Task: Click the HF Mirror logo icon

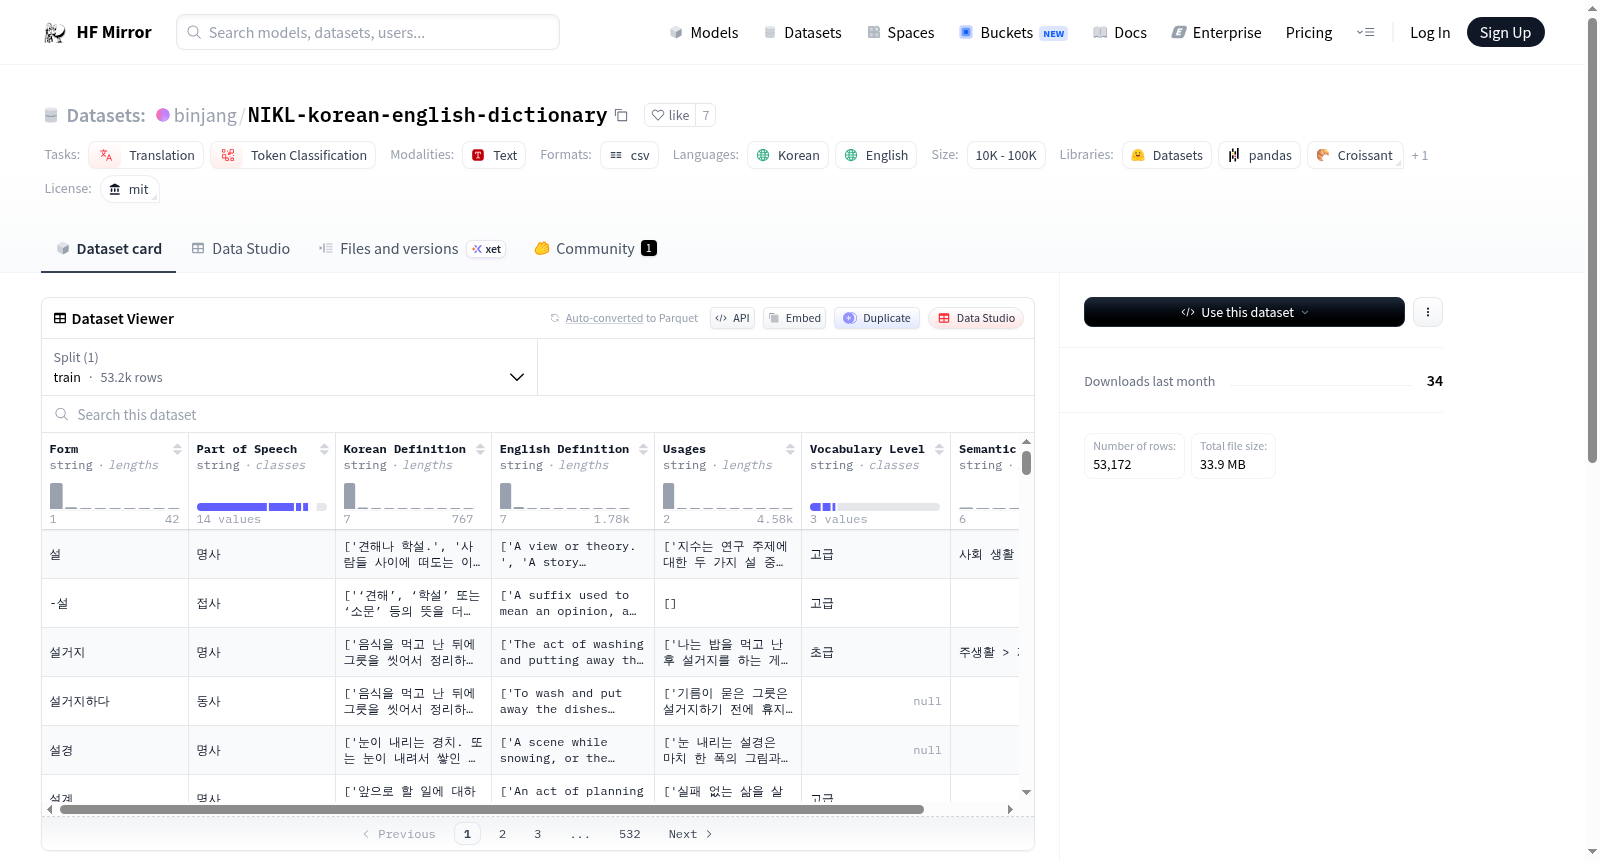Action: 55,33
